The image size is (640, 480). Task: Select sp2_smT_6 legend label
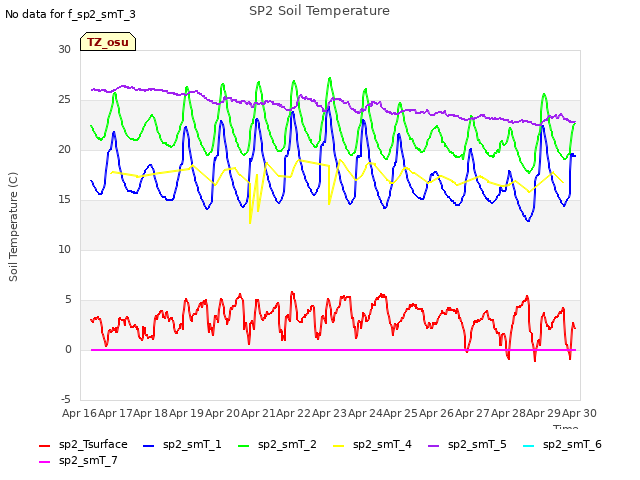[572, 444]
